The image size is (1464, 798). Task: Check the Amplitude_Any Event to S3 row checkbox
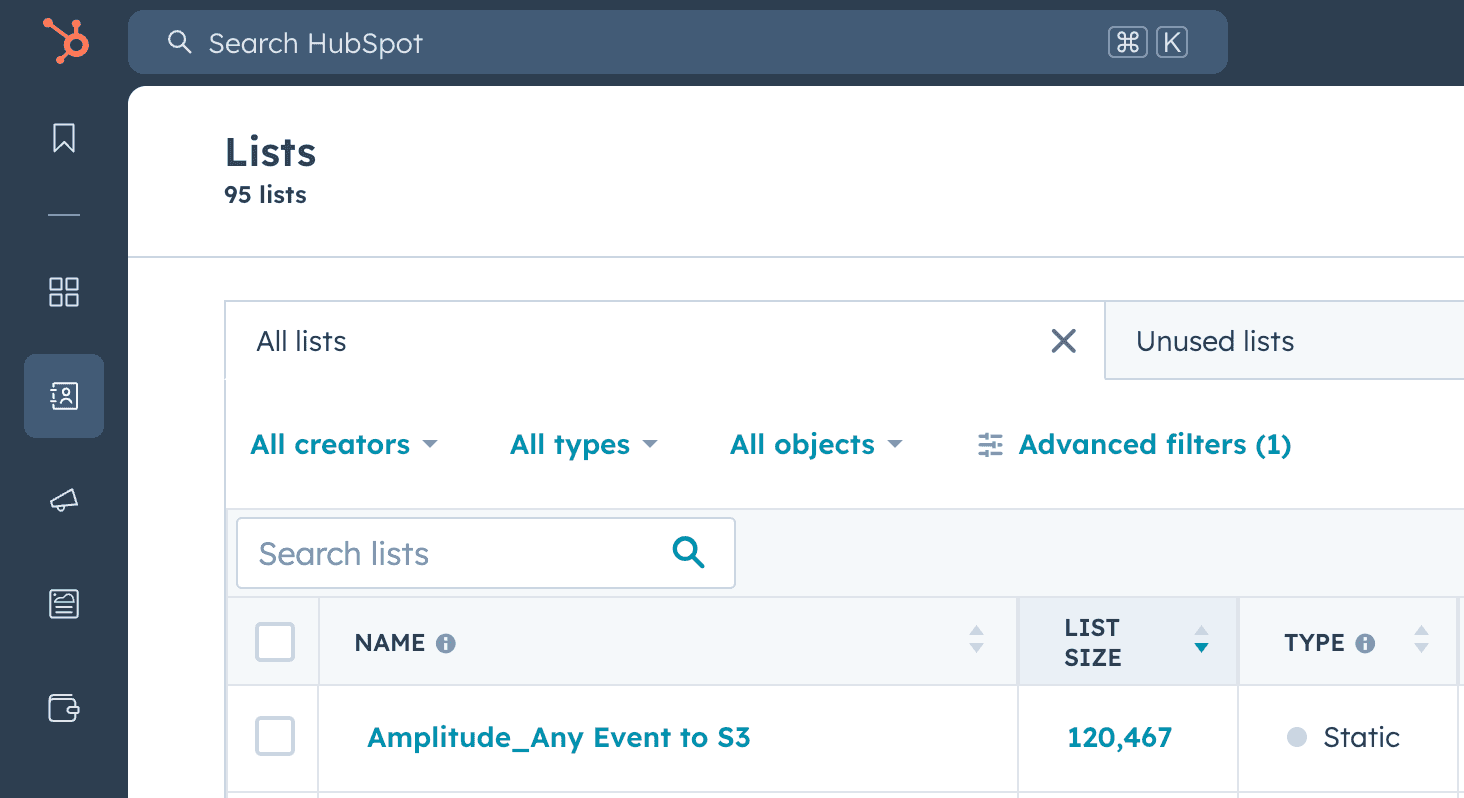tap(274, 737)
